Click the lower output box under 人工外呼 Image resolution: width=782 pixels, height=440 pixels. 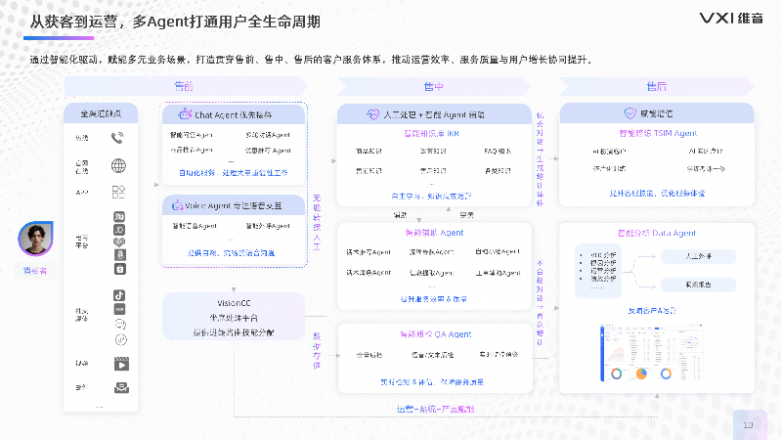[698, 285]
